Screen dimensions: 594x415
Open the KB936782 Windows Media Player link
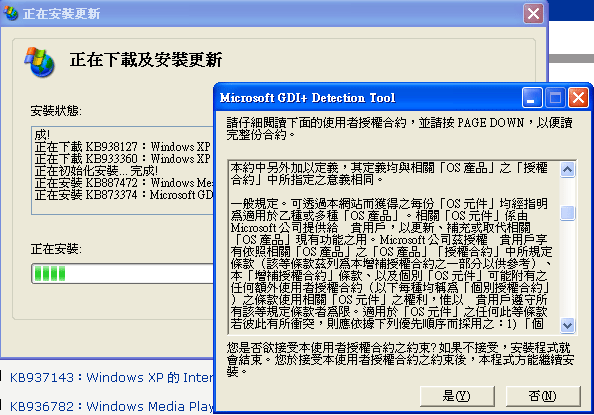click(111, 406)
